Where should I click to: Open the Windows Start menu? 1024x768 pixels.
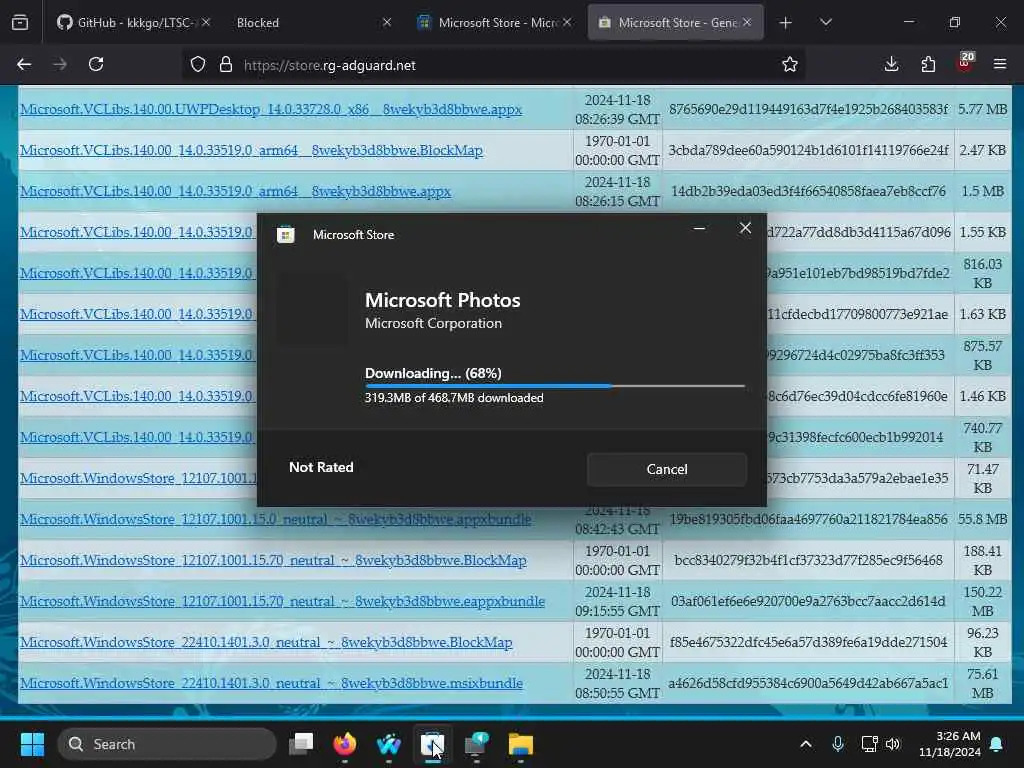tap(32, 744)
